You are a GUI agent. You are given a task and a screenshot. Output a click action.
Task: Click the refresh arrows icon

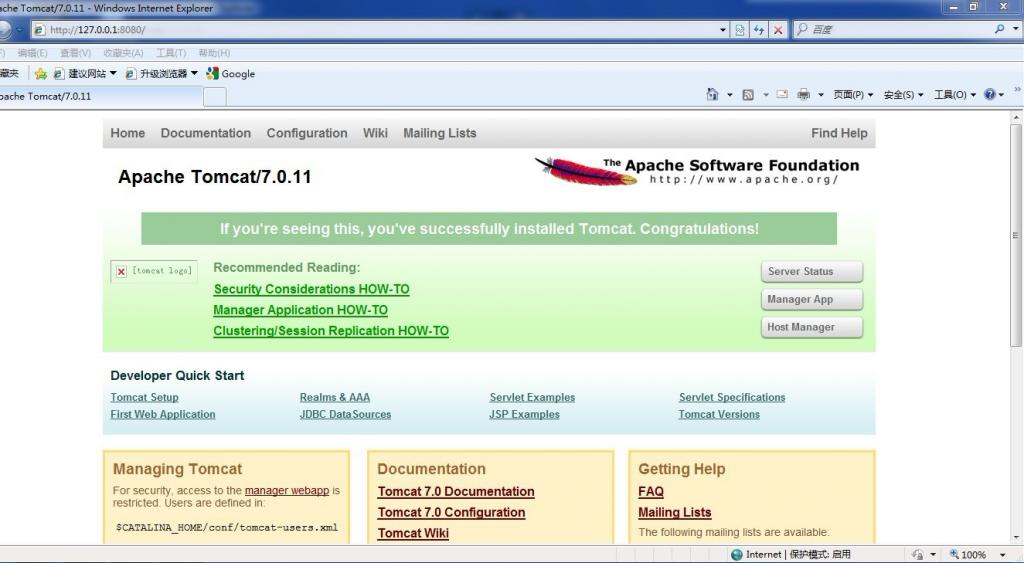pyautogui.click(x=759, y=29)
